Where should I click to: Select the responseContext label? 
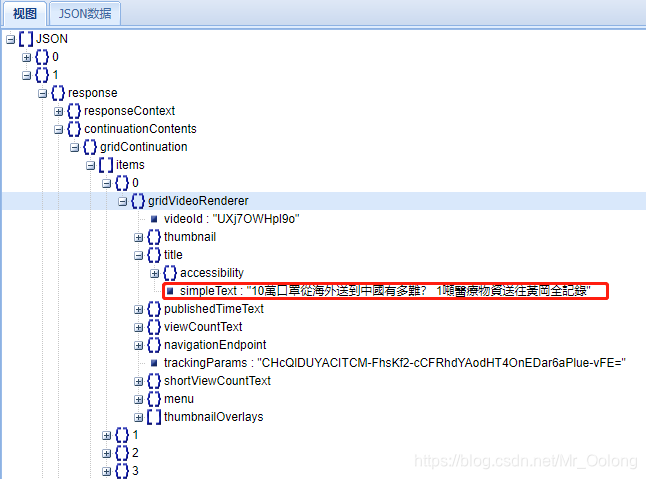coord(129,110)
